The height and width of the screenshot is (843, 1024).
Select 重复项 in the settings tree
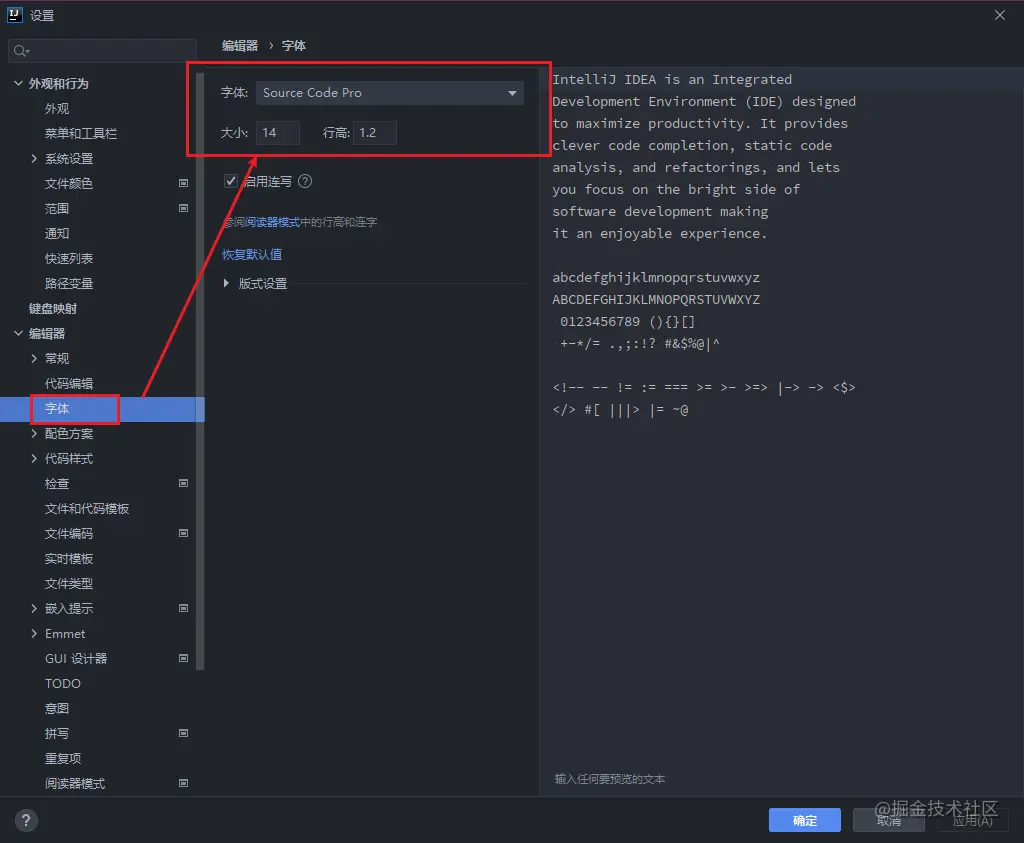pos(63,758)
